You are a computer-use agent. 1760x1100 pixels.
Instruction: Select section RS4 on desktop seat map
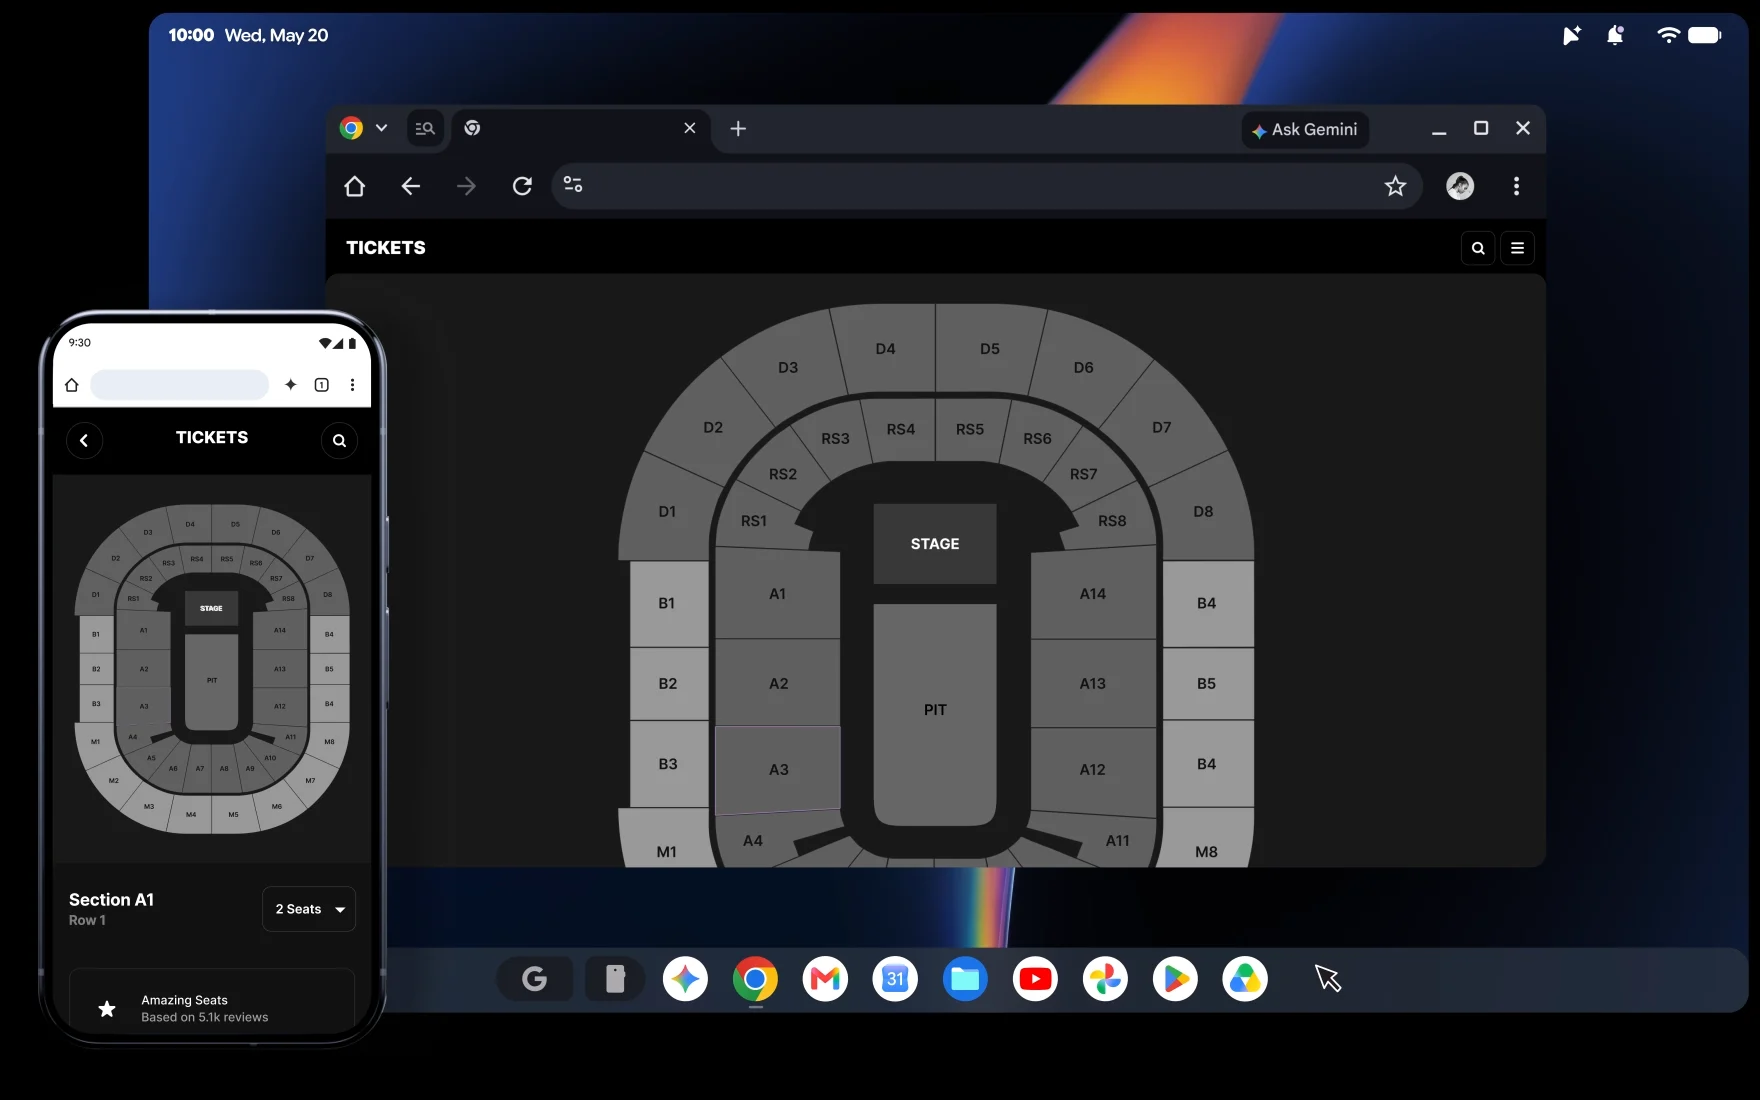pos(901,429)
